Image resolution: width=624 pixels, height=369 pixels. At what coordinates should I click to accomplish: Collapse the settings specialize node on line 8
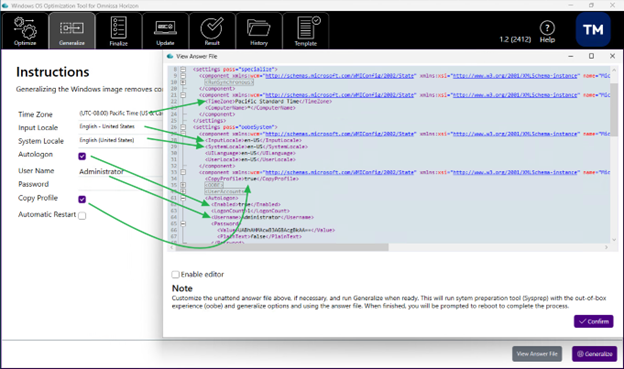tap(183, 69)
